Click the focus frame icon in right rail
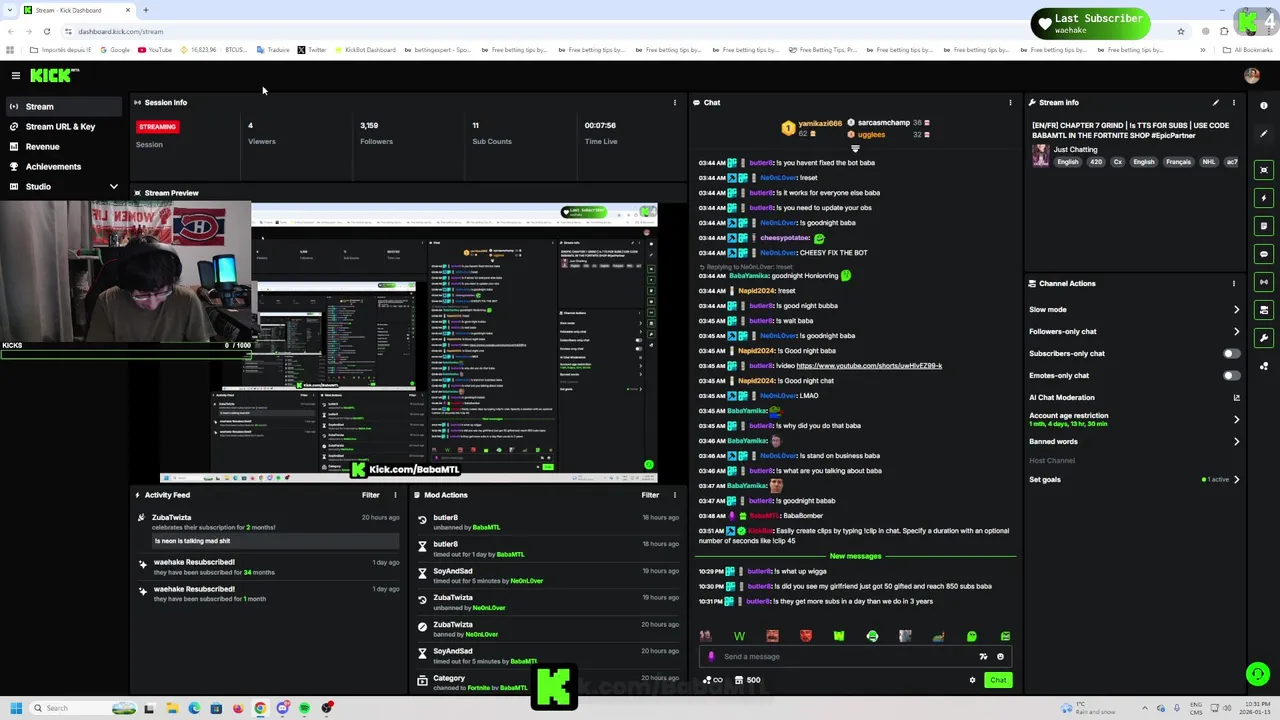1280x720 pixels. (1264, 169)
